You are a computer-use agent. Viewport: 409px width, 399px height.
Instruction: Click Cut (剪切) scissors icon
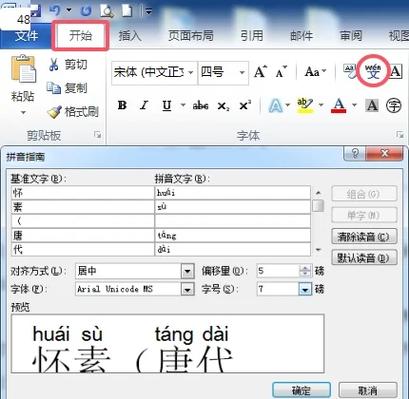(x=54, y=64)
